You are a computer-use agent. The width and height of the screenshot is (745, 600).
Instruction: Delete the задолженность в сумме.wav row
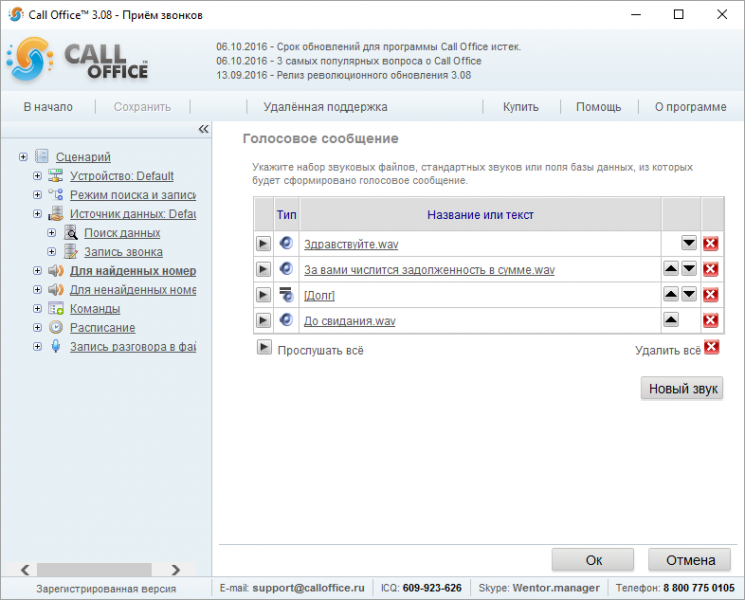710,269
